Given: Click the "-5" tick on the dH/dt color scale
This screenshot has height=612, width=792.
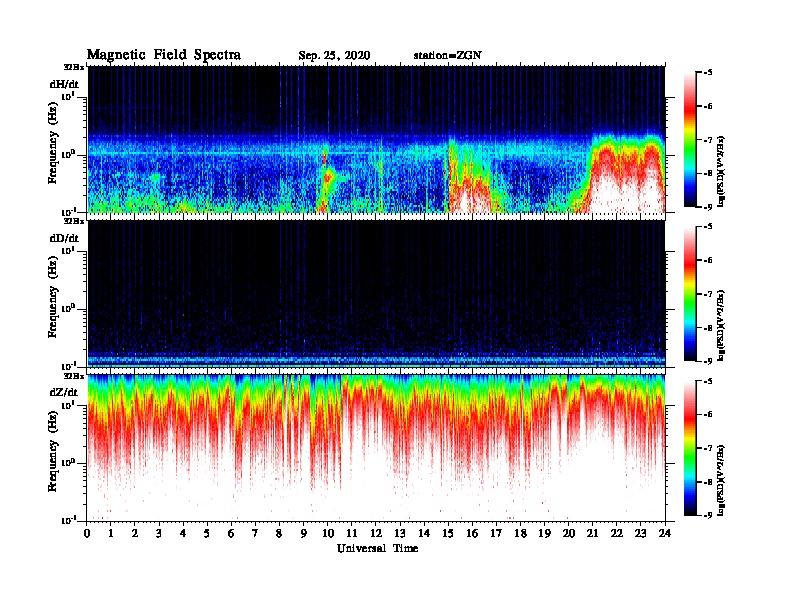Looking at the screenshot, I should tap(708, 73).
